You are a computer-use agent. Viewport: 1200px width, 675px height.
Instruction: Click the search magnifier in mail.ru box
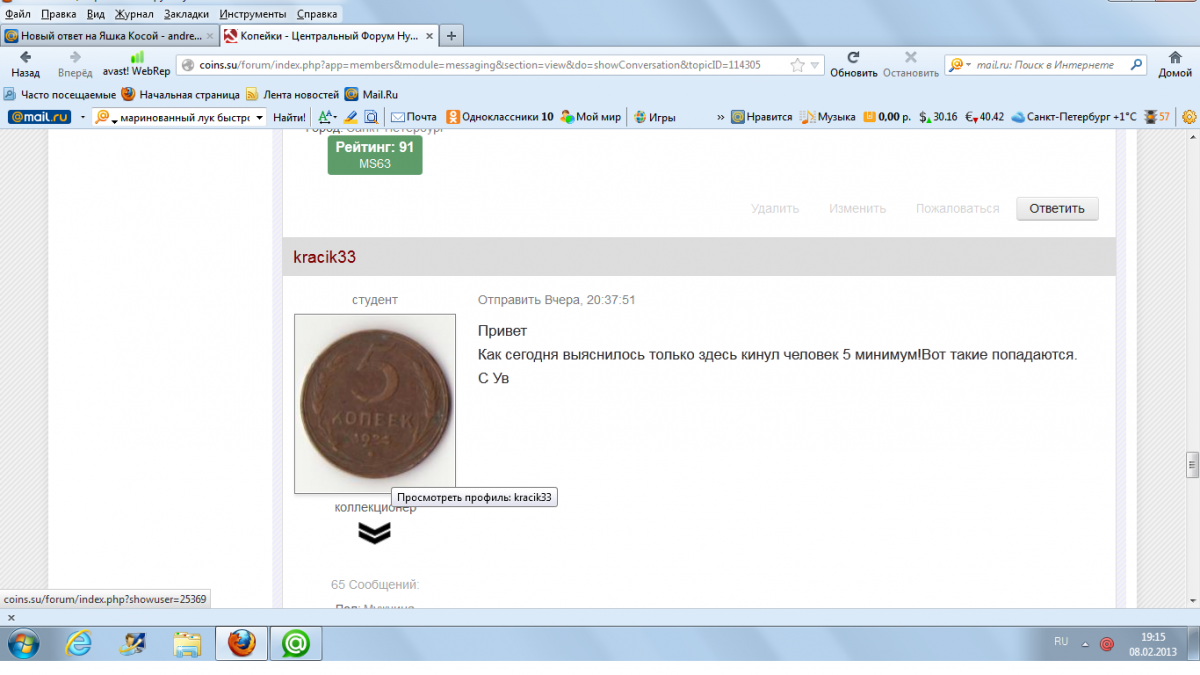pos(1136,65)
